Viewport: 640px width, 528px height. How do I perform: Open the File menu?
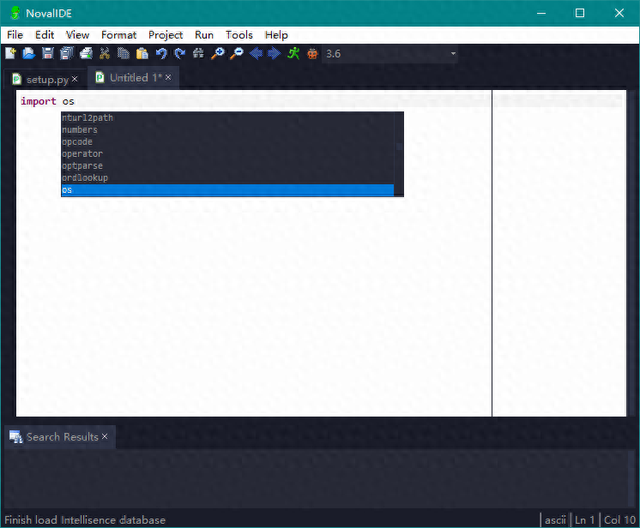click(15, 35)
